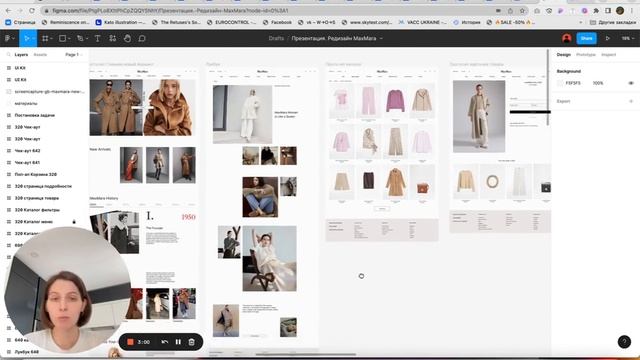Open the VACC UKRAINE bookmark
This screenshot has height=360, width=640.
coord(422,22)
